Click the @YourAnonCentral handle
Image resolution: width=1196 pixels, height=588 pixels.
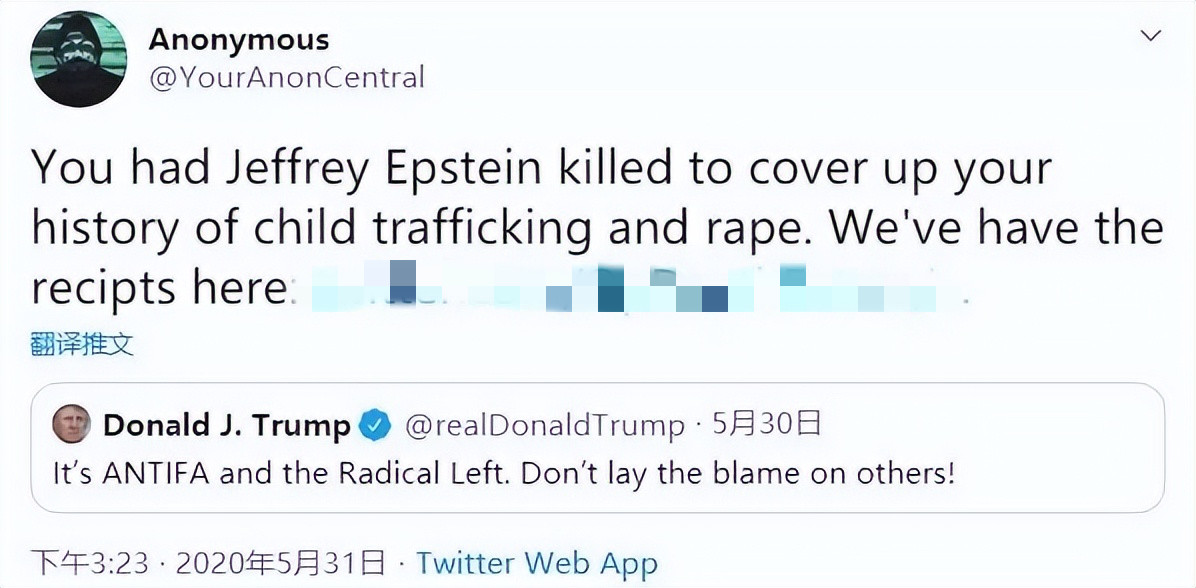pyautogui.click(x=286, y=77)
